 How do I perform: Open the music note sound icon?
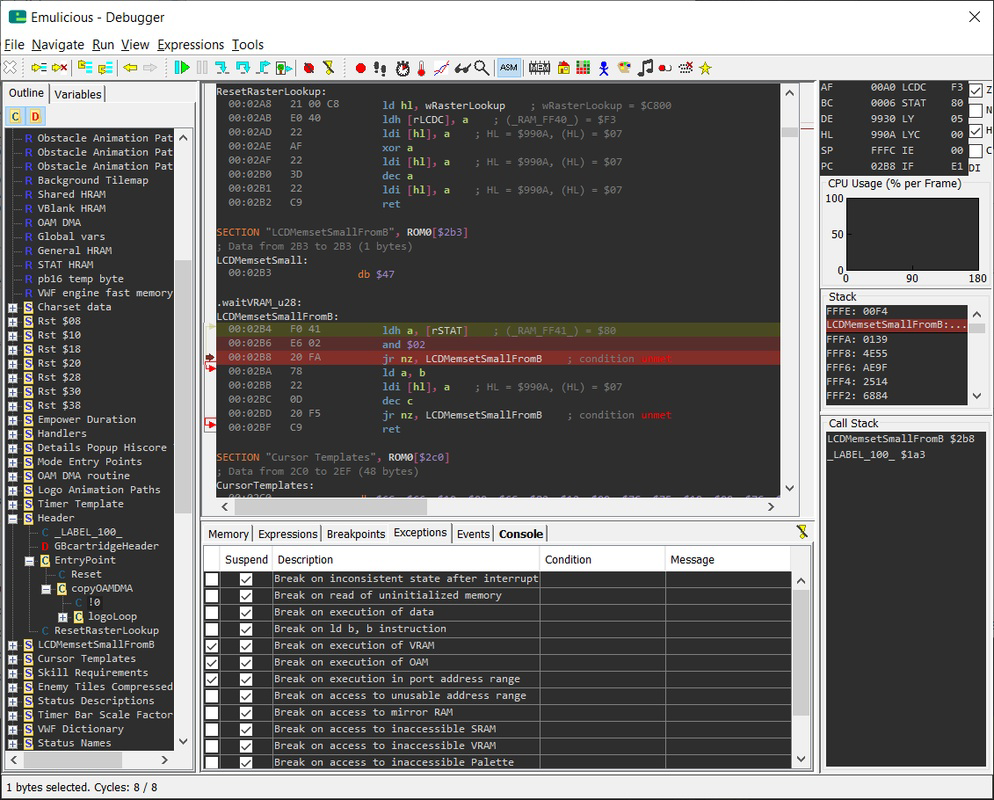pyautogui.click(x=645, y=68)
